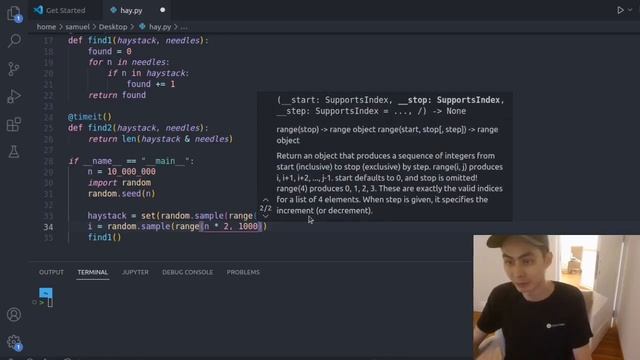Open the Run and Debug view
Viewport: 640px width, 360px height.
[14, 96]
